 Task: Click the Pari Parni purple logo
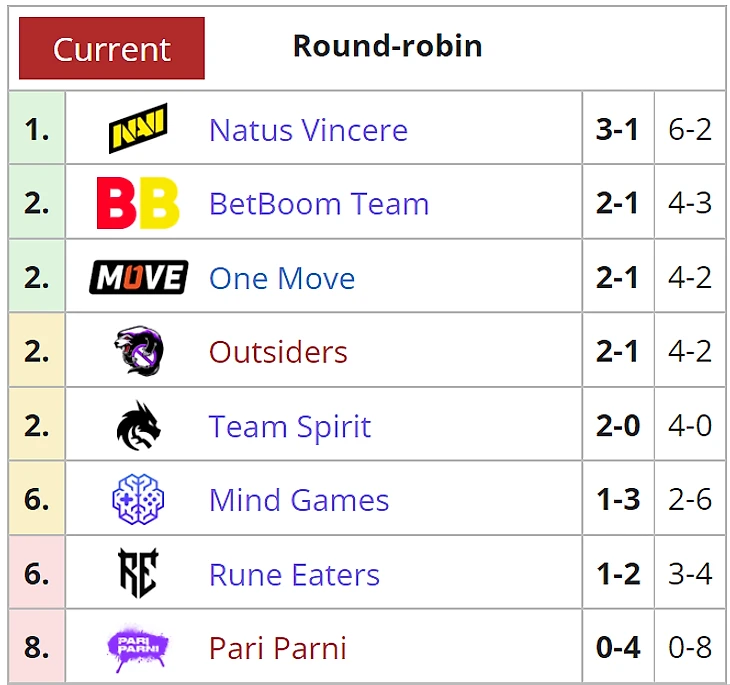click(138, 648)
